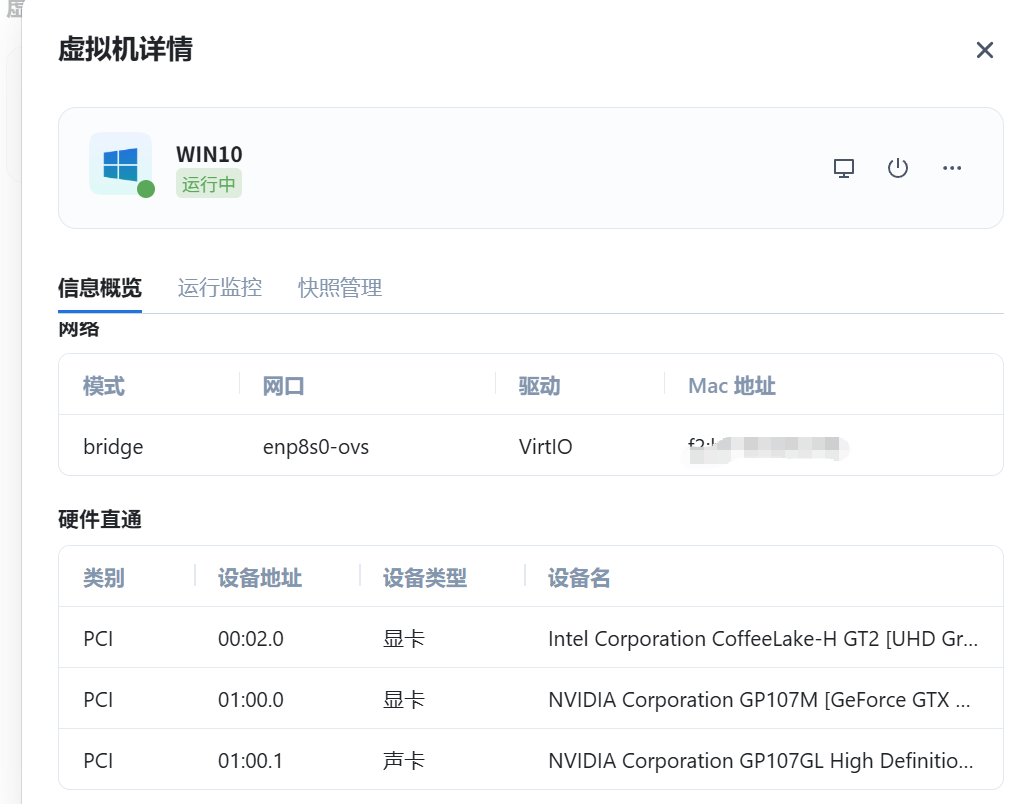
Task: Click the Mac 地址 column header
Action: pyautogui.click(x=731, y=386)
